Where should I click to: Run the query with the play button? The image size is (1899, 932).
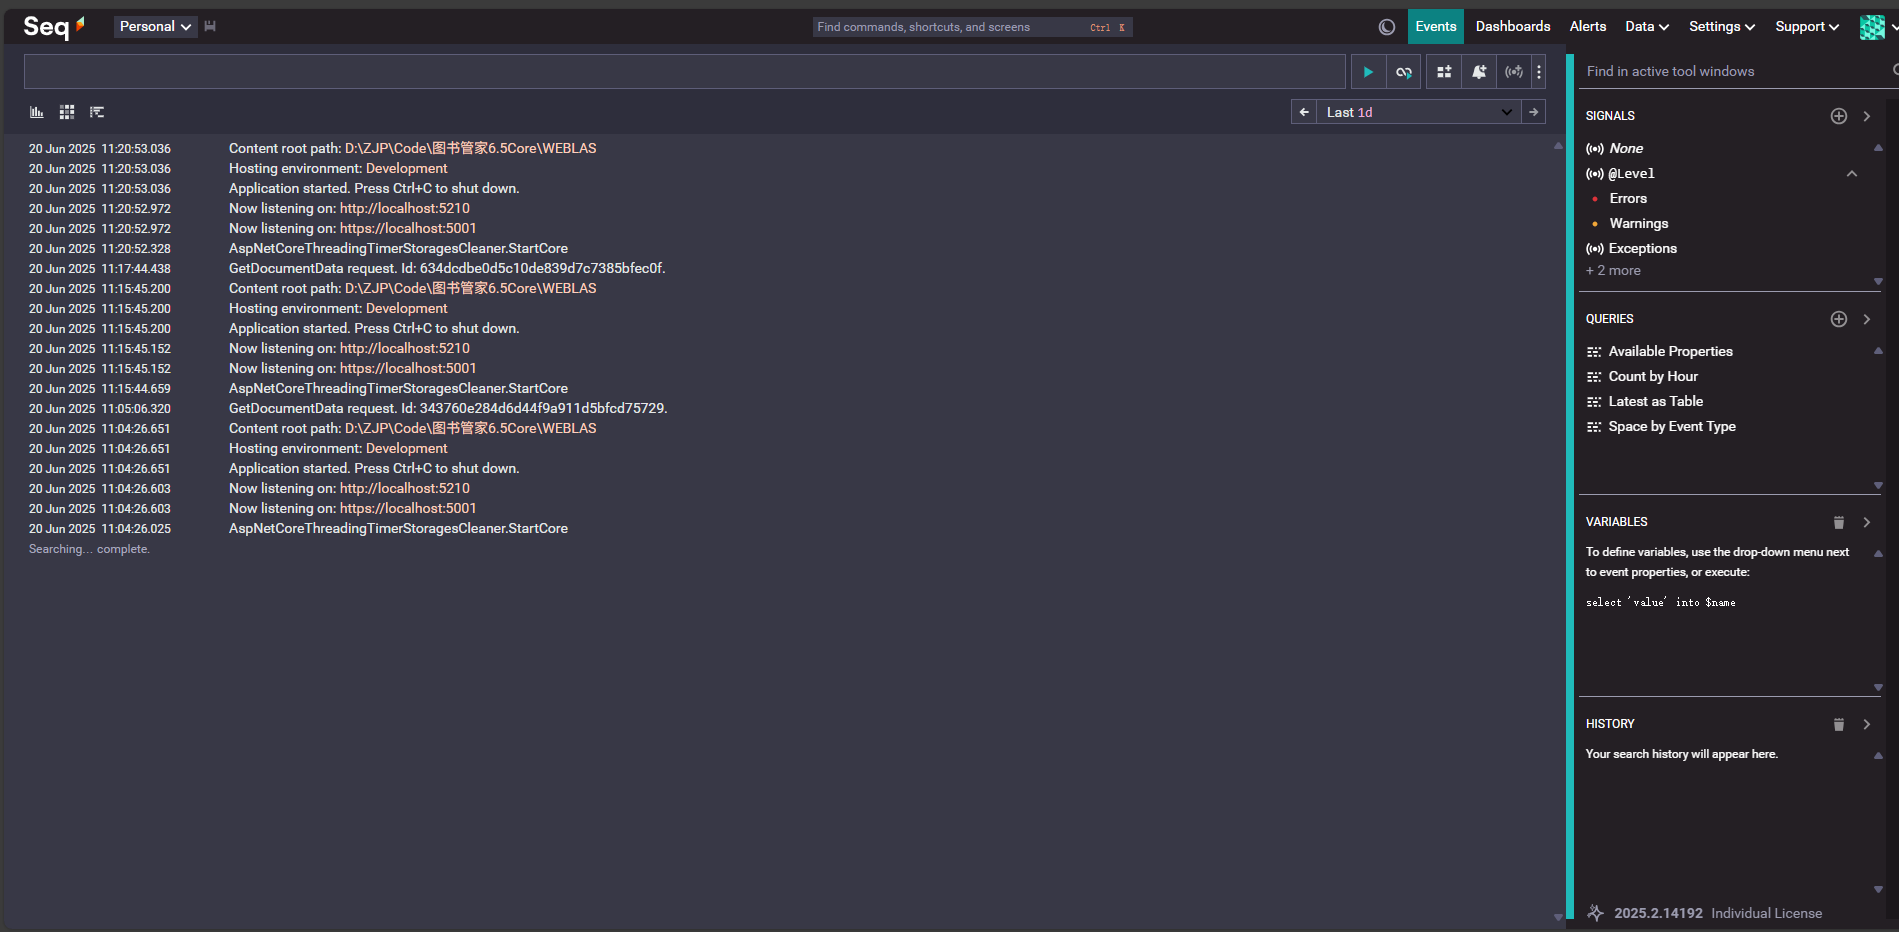pyautogui.click(x=1368, y=72)
